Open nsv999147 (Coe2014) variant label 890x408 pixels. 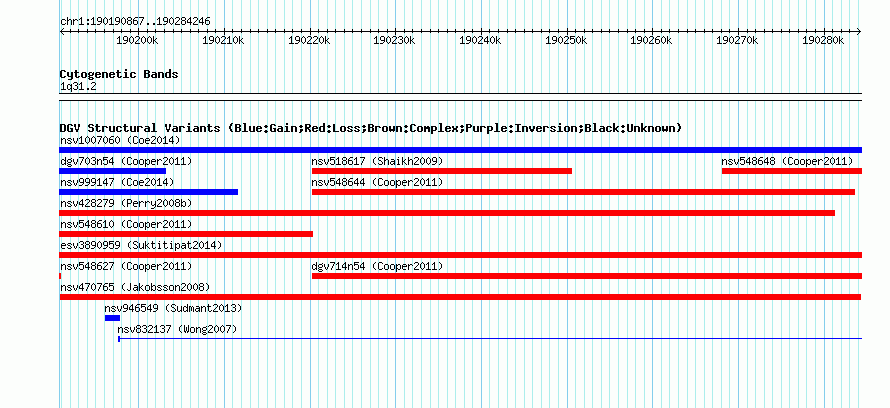(x=117, y=182)
